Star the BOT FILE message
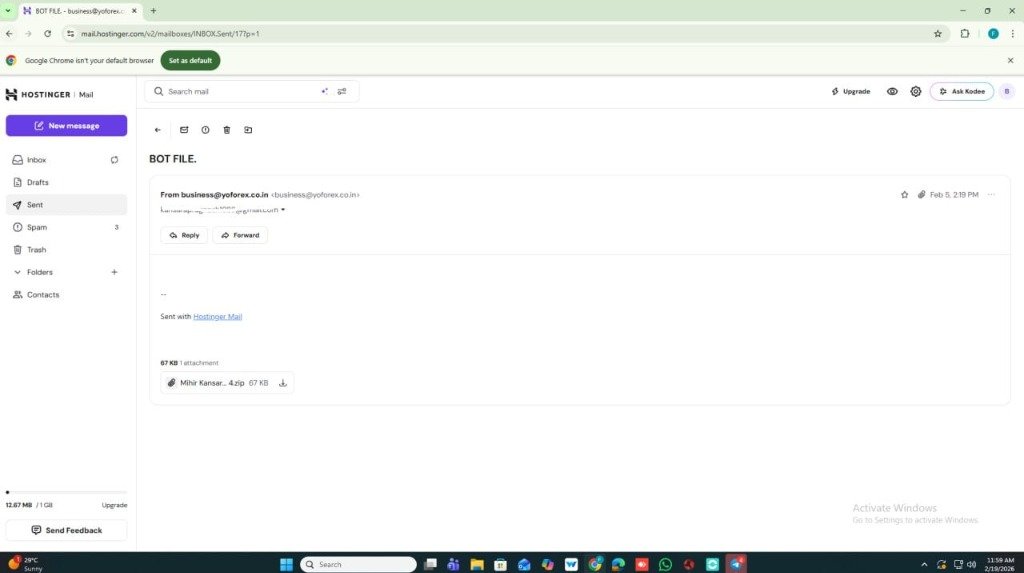 (x=904, y=195)
